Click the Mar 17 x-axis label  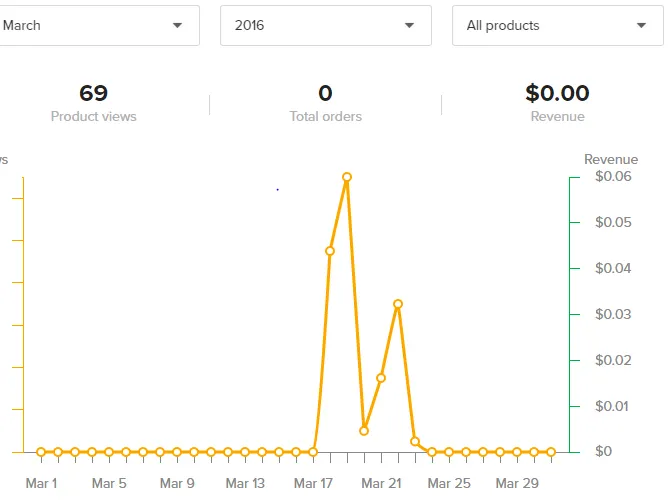(312, 484)
